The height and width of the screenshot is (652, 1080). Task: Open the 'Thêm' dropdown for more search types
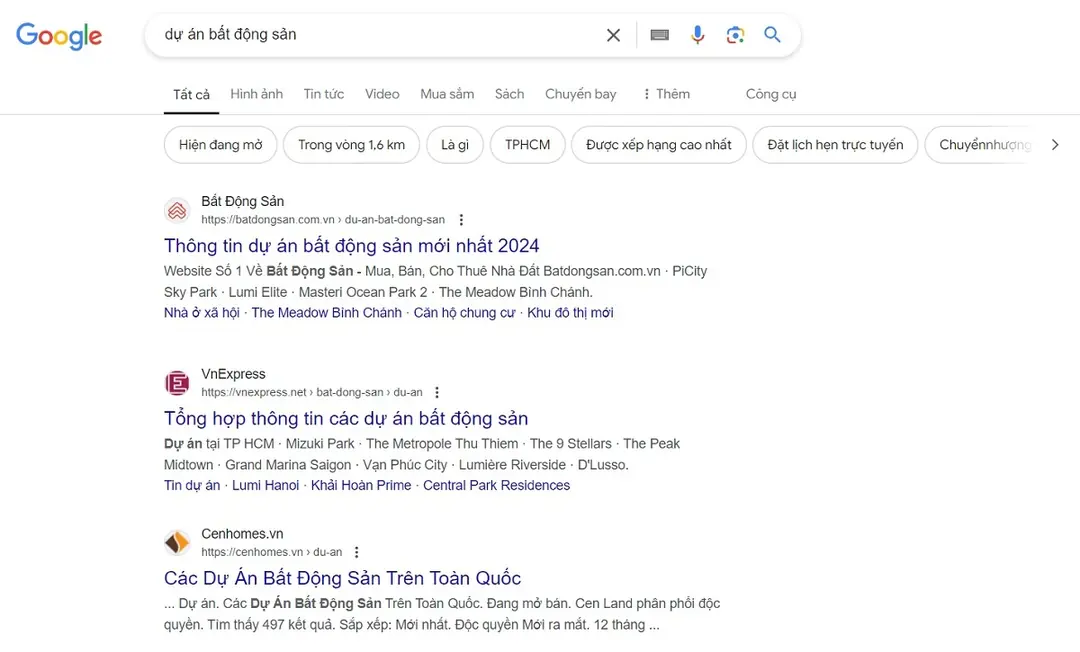(x=667, y=93)
